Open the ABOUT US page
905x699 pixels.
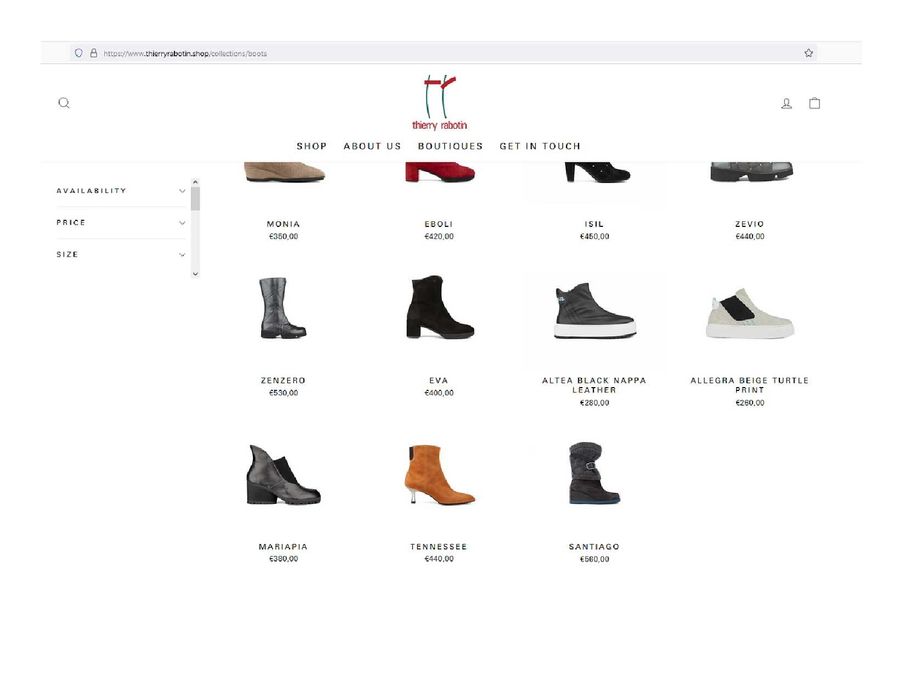click(372, 146)
